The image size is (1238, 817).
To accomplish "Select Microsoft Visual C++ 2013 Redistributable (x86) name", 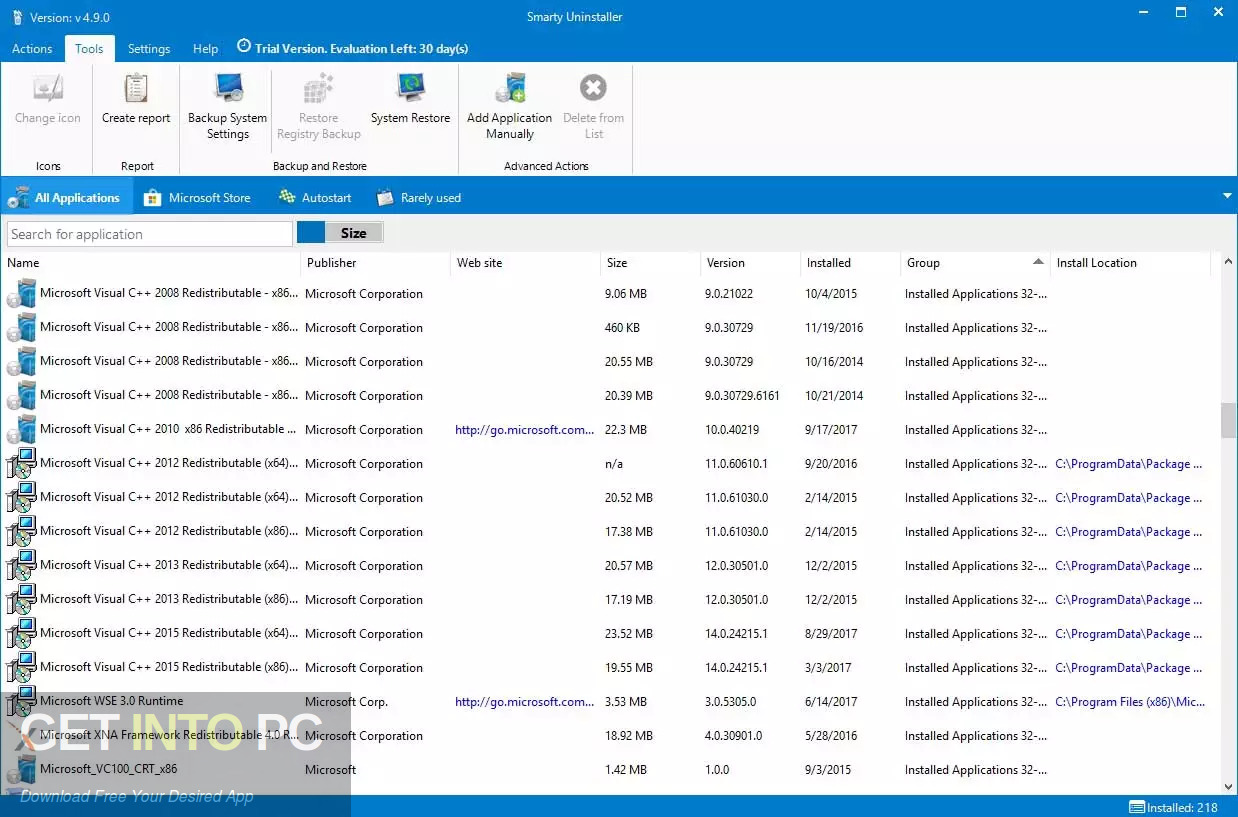I will click(x=169, y=599).
